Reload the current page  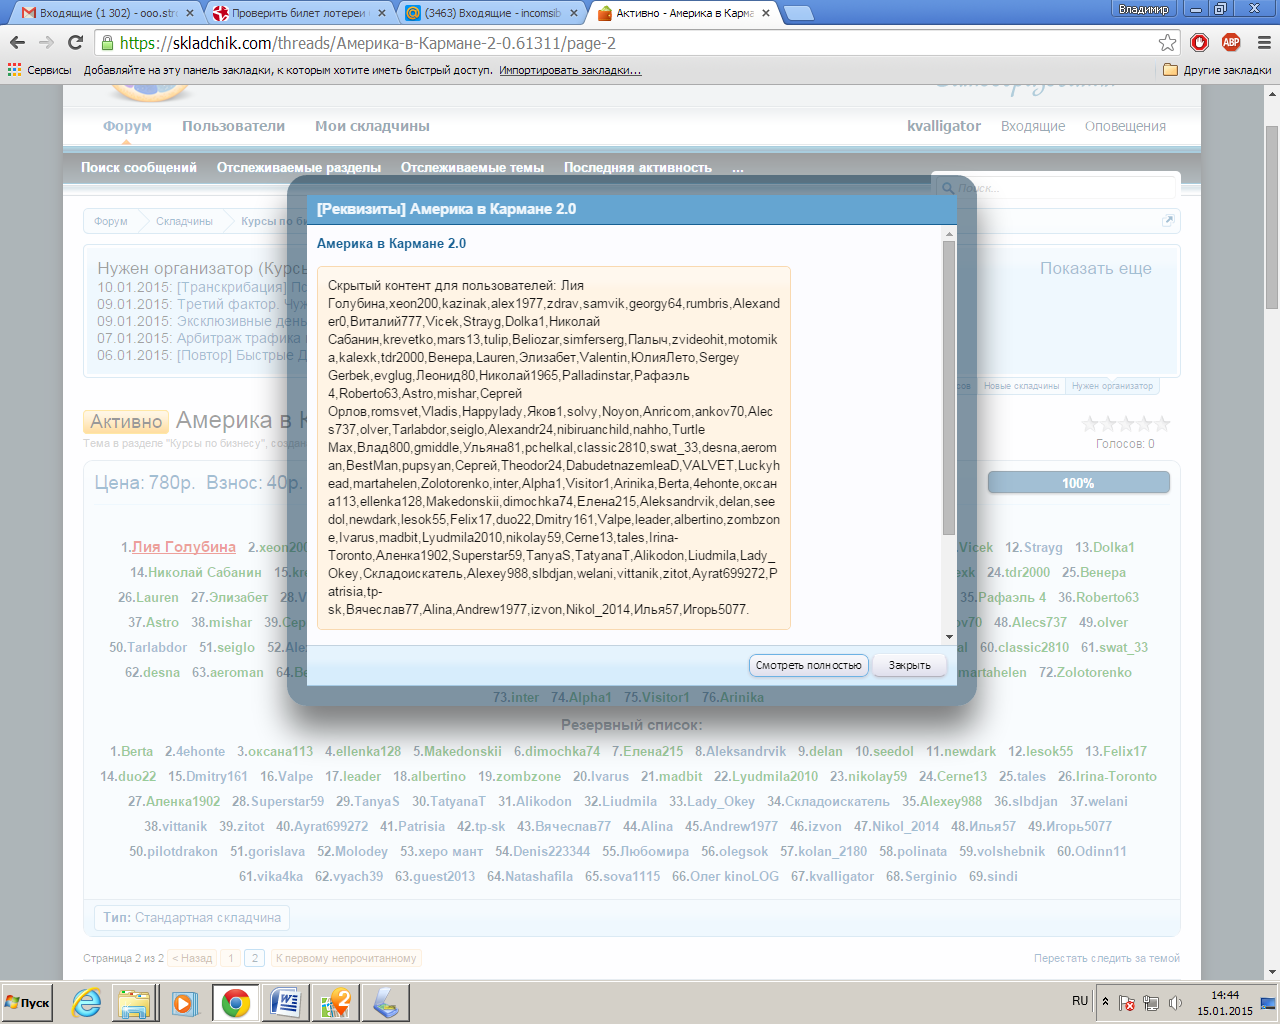(x=75, y=43)
